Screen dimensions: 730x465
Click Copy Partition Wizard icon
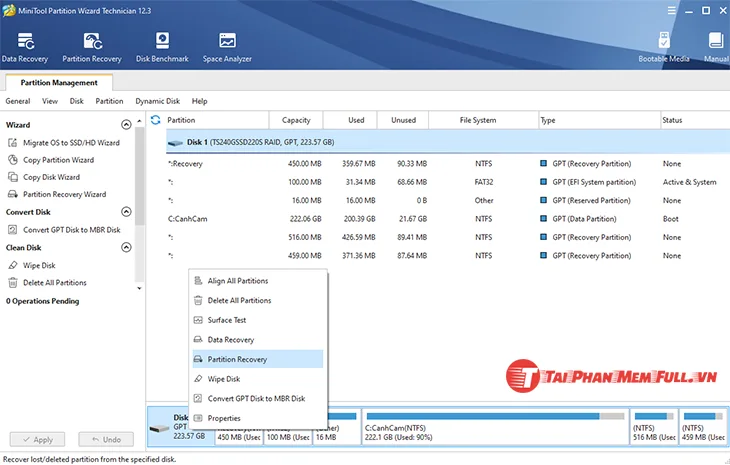click(13, 160)
